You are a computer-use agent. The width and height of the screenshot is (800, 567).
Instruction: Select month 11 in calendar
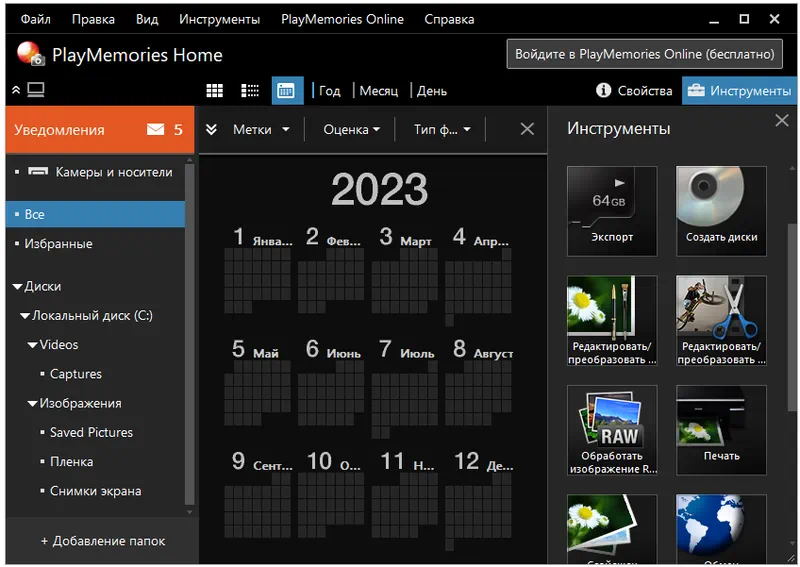click(405, 494)
